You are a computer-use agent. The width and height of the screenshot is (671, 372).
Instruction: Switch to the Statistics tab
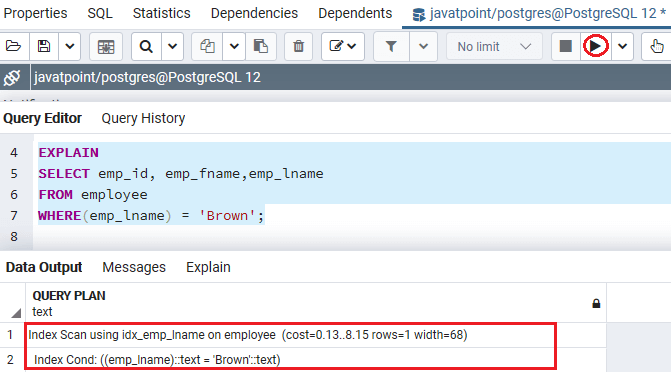[x=161, y=13]
